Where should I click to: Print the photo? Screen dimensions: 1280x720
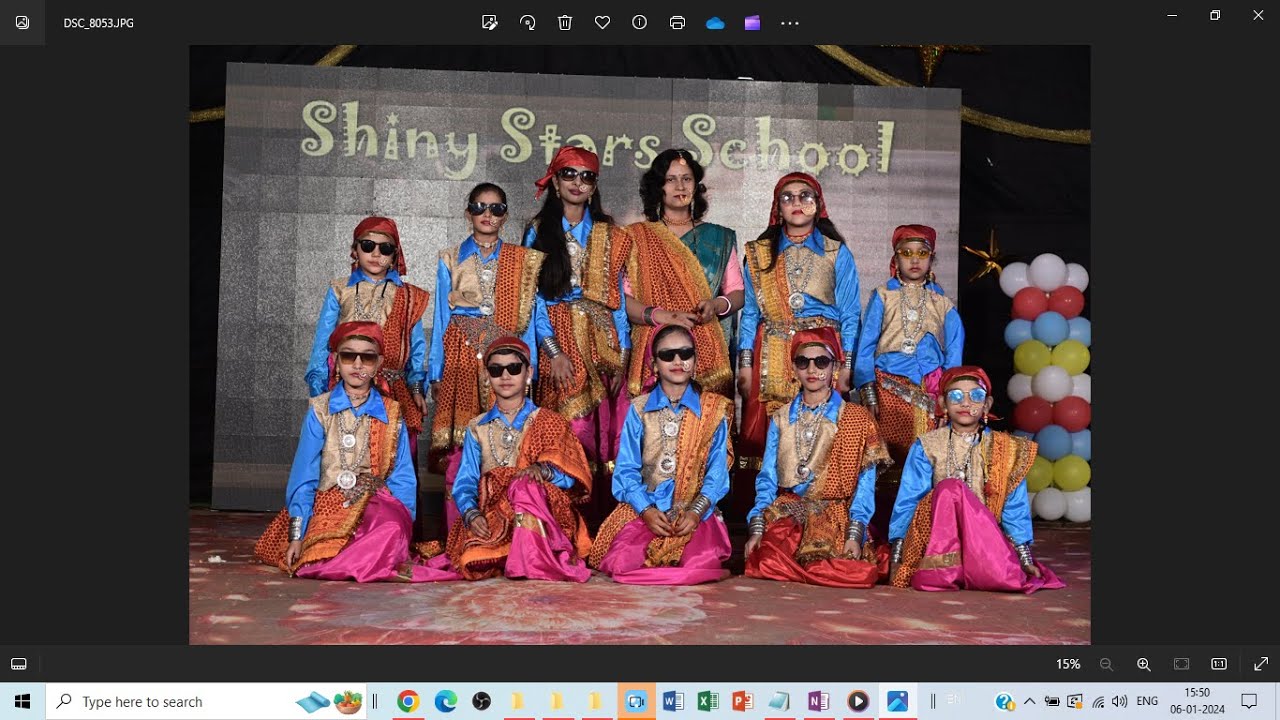click(x=677, y=22)
